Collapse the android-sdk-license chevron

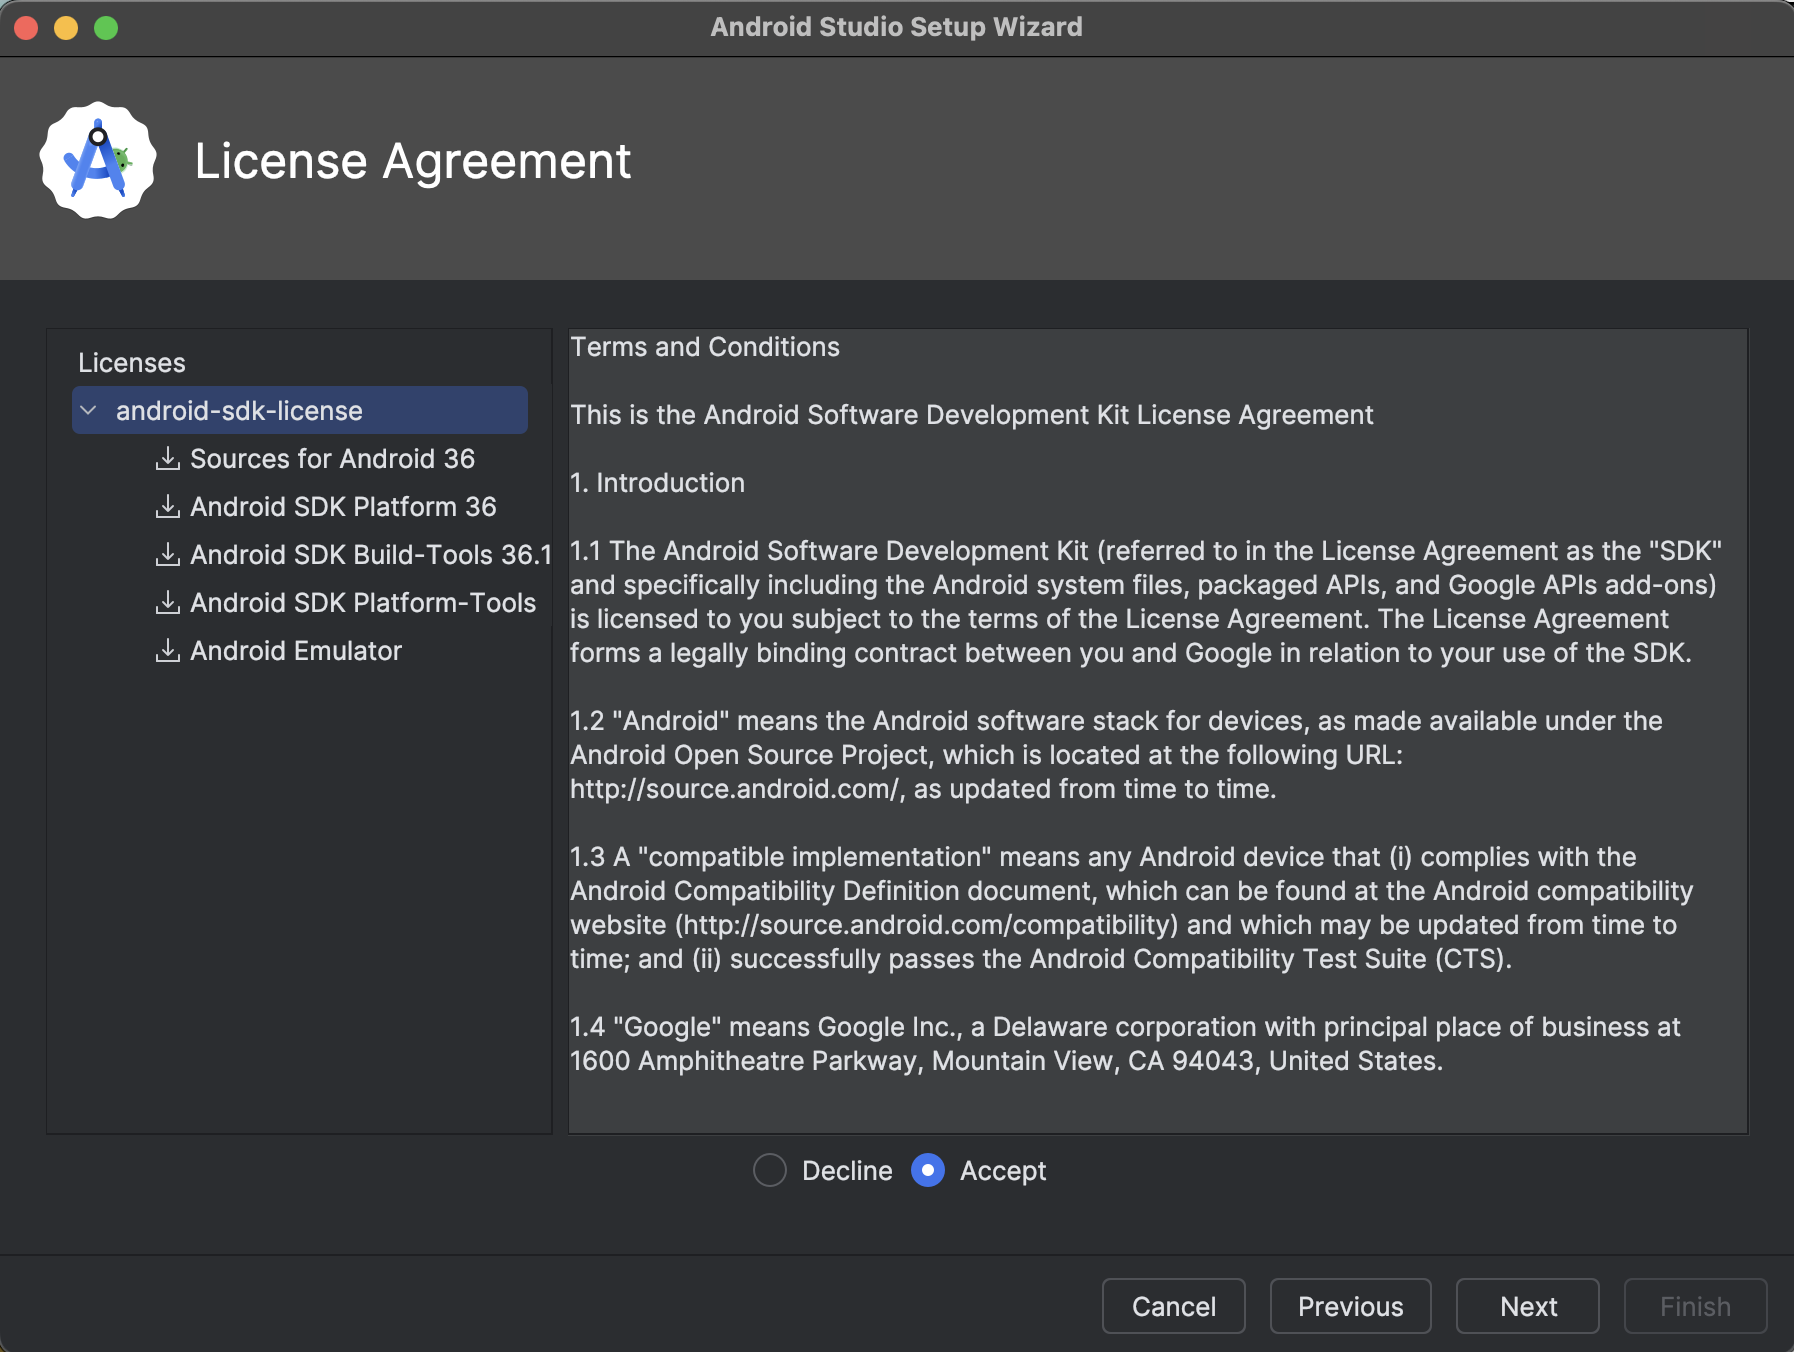(89, 411)
